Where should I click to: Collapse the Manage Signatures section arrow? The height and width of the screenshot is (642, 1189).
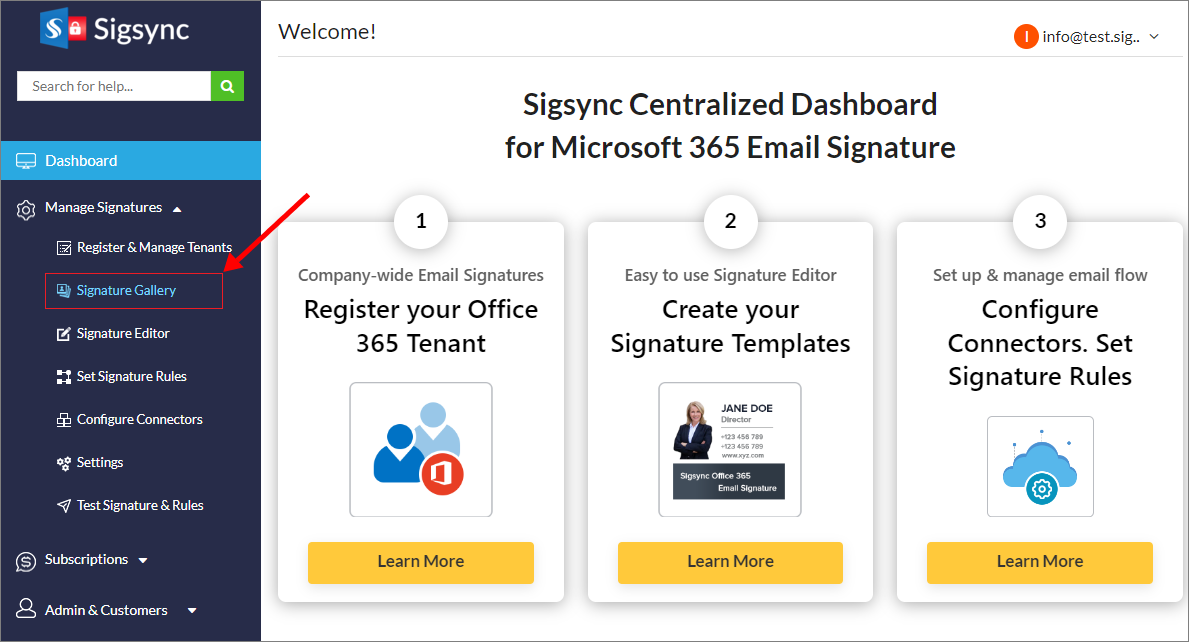(x=177, y=209)
